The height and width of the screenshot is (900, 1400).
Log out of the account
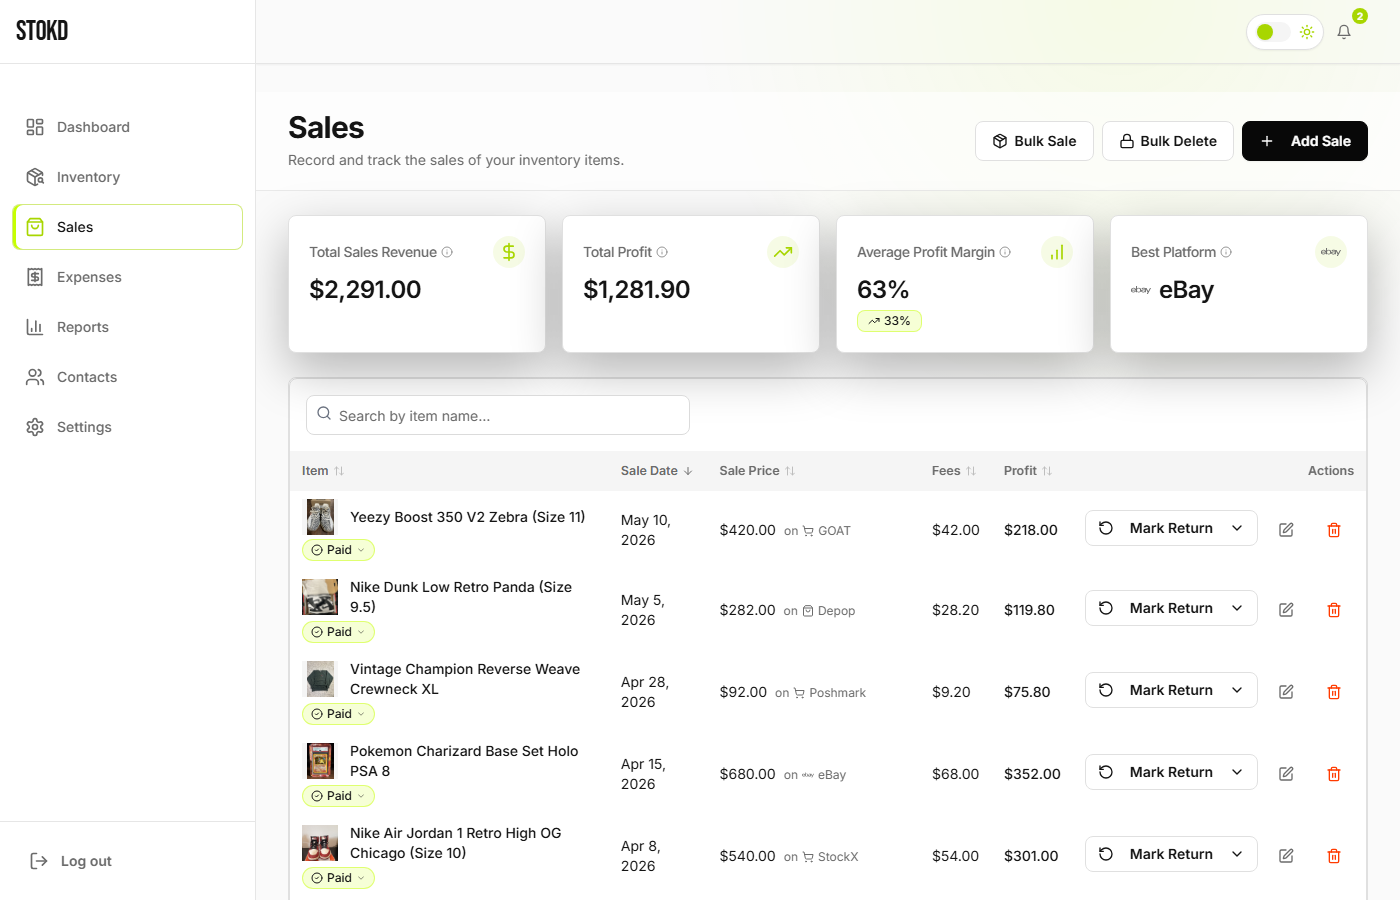tap(71, 861)
